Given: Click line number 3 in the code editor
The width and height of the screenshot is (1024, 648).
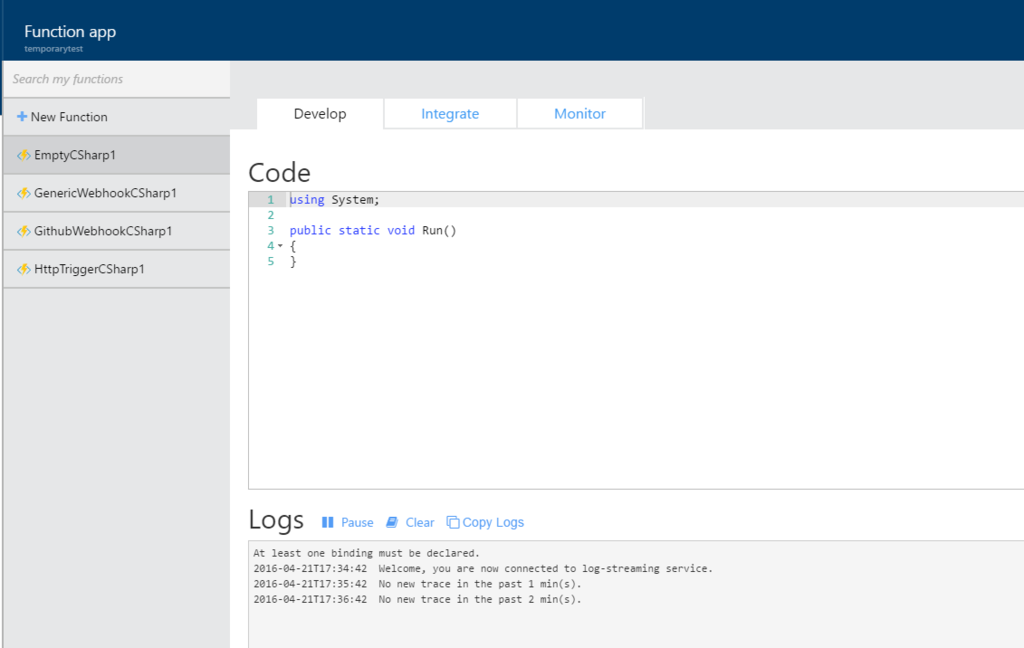Looking at the screenshot, I should tap(270, 230).
